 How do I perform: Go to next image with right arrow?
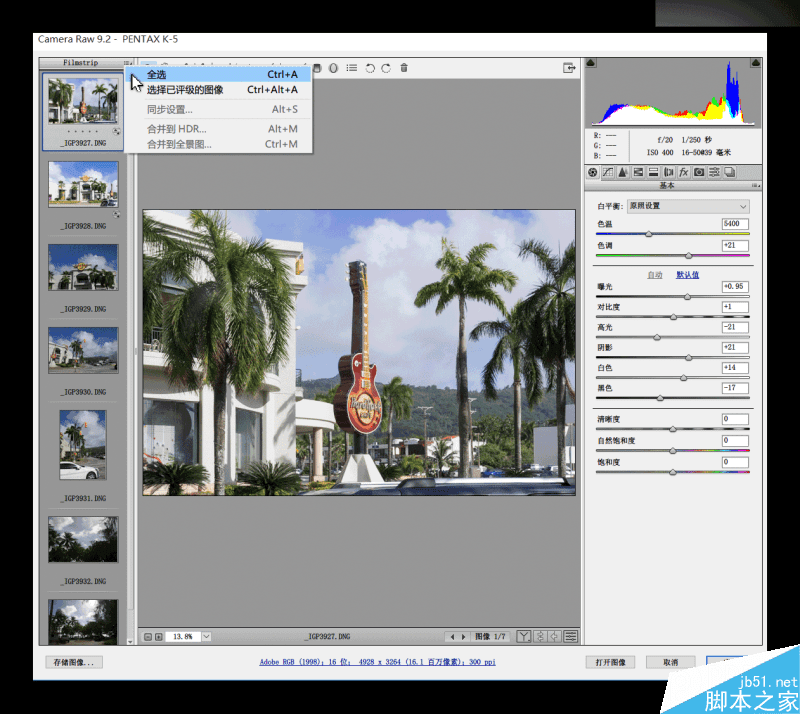click(x=463, y=637)
